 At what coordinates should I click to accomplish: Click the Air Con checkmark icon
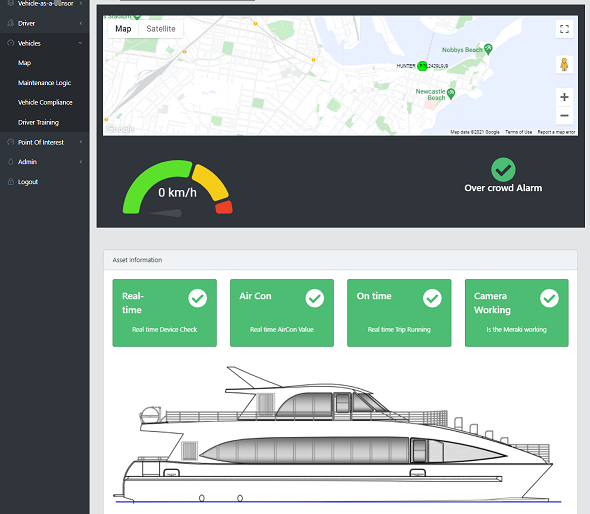point(315,298)
